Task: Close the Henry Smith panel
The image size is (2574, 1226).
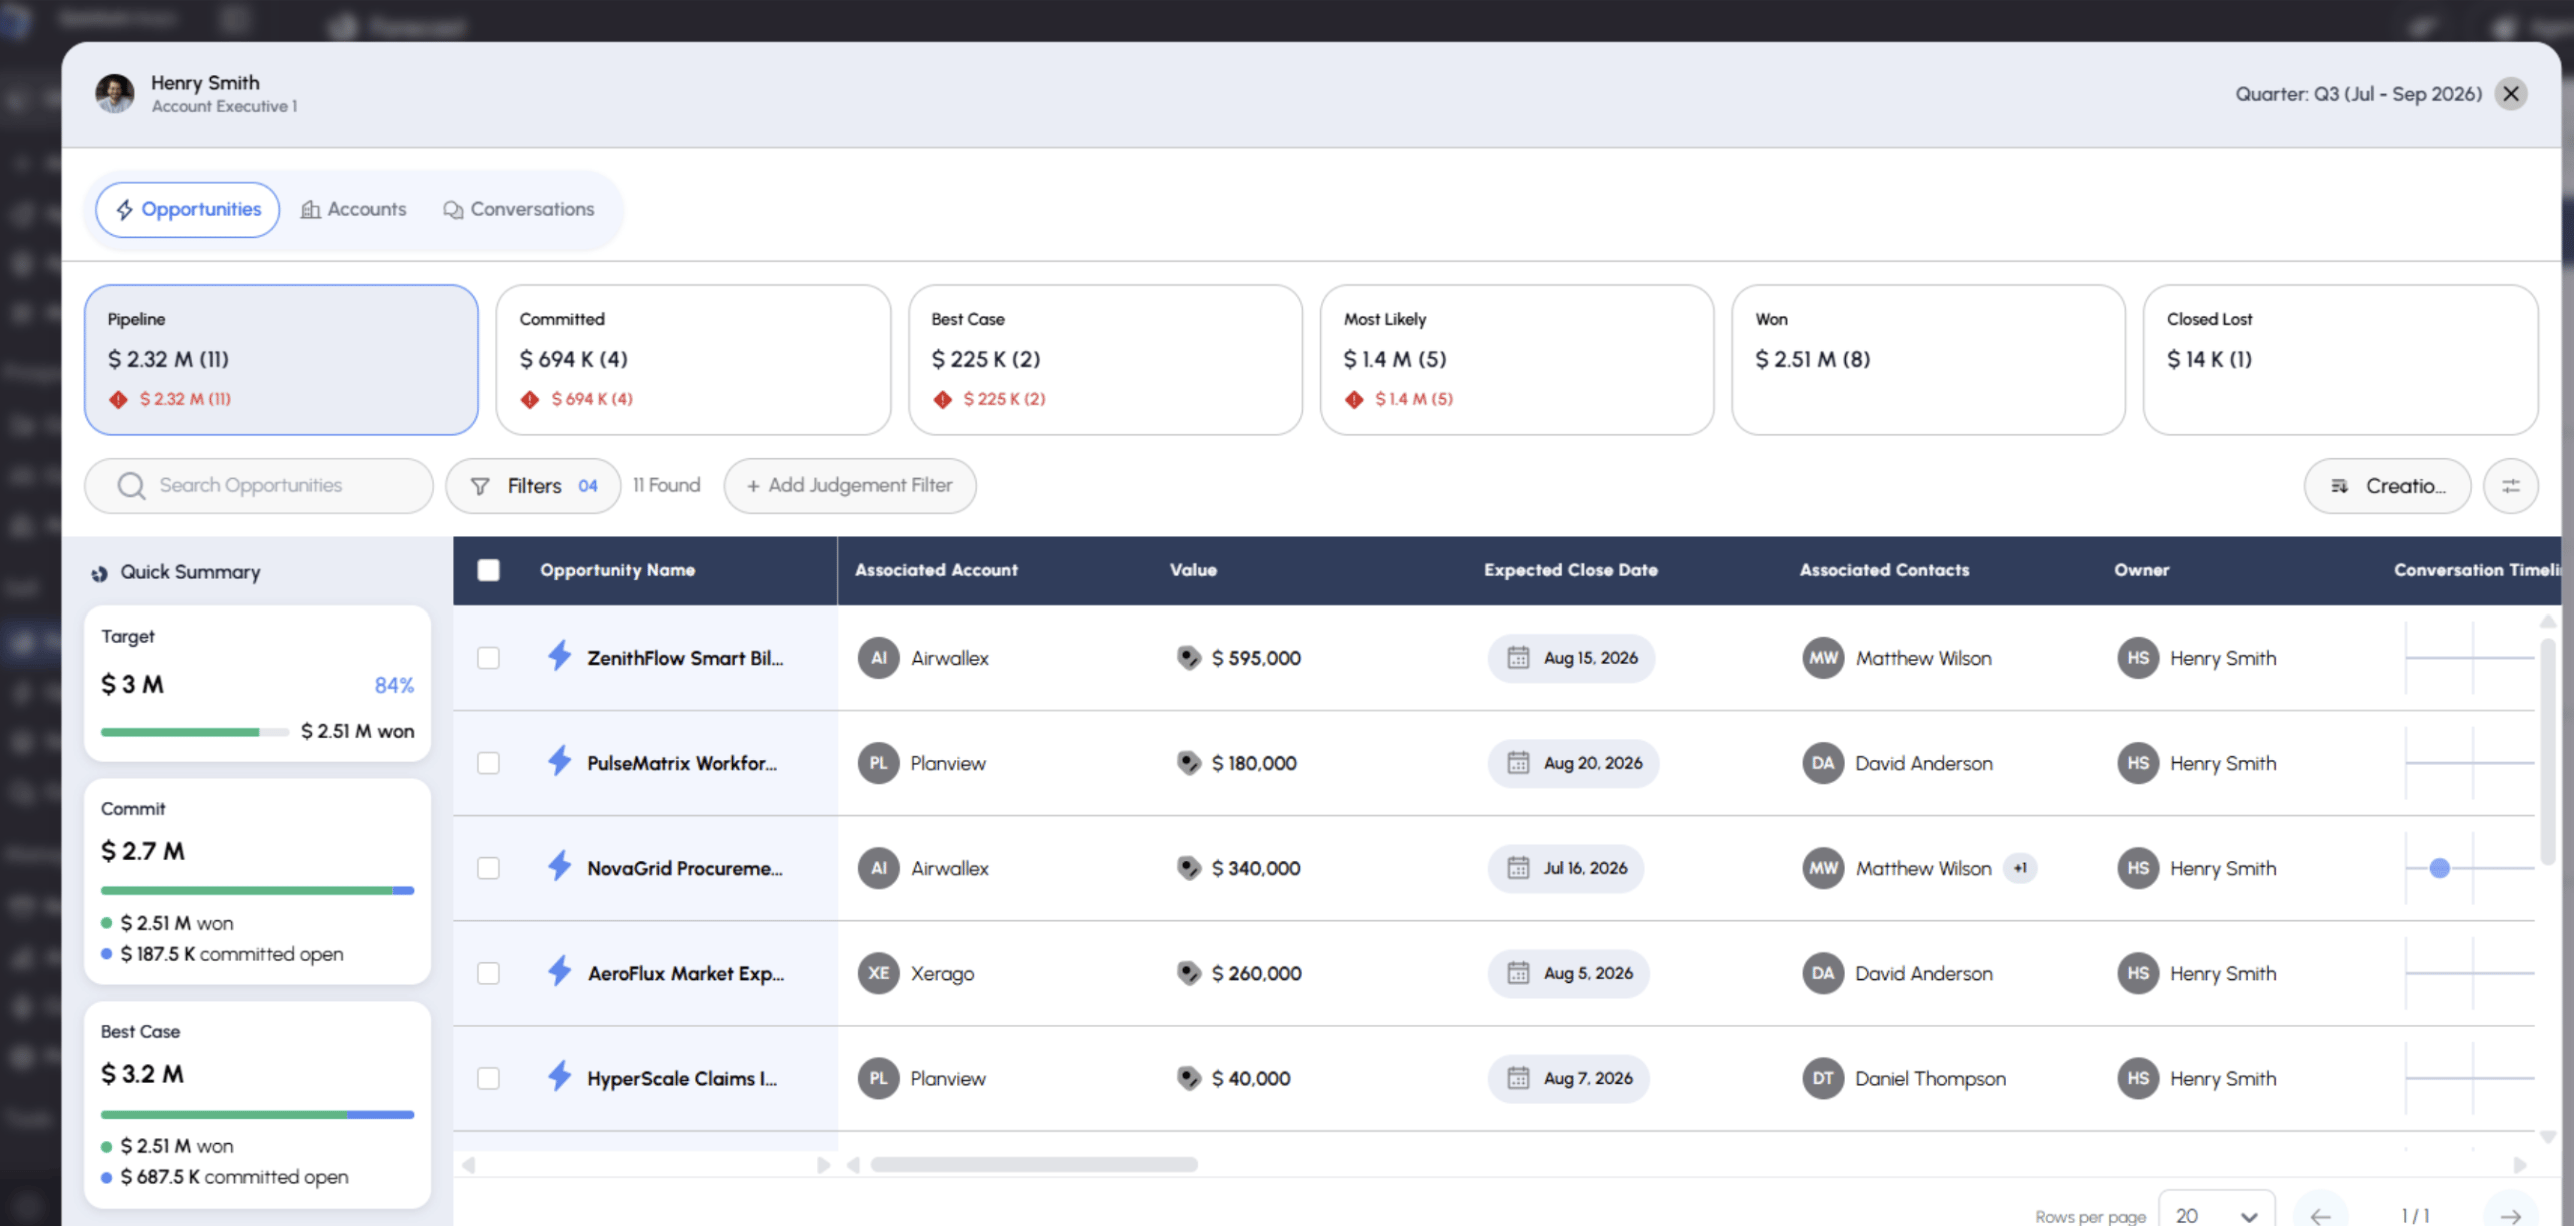Action: point(2511,94)
